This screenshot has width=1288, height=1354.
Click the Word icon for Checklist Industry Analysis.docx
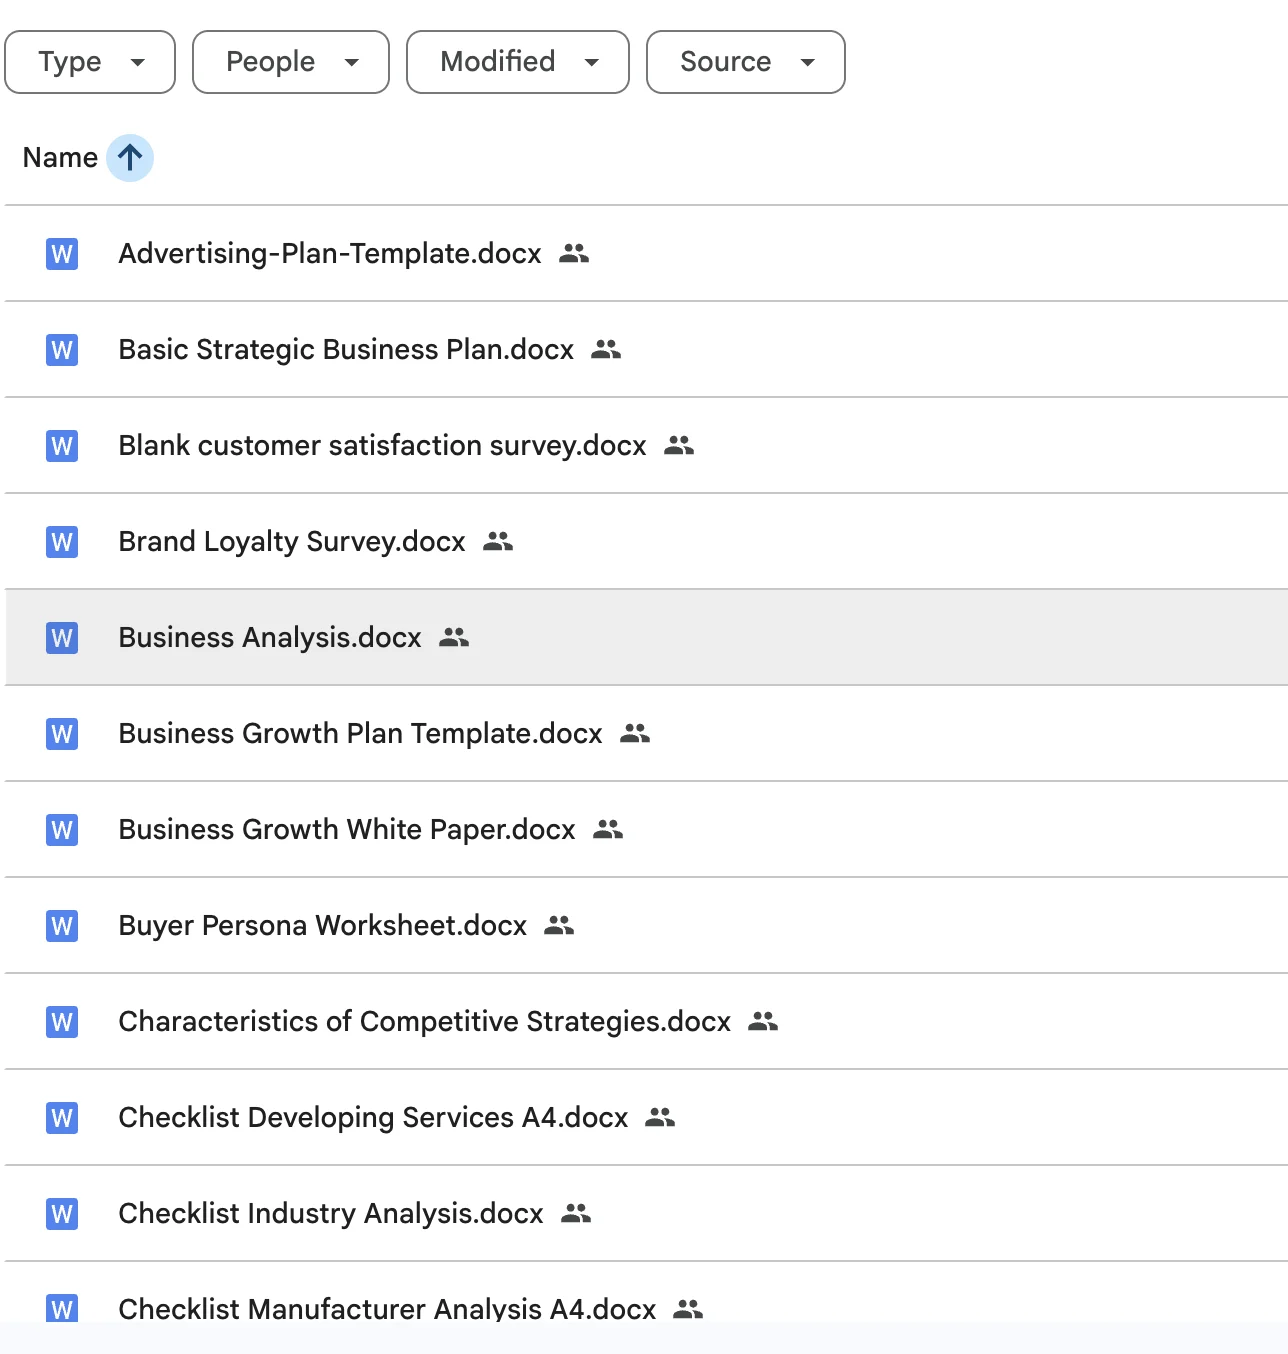point(62,1214)
